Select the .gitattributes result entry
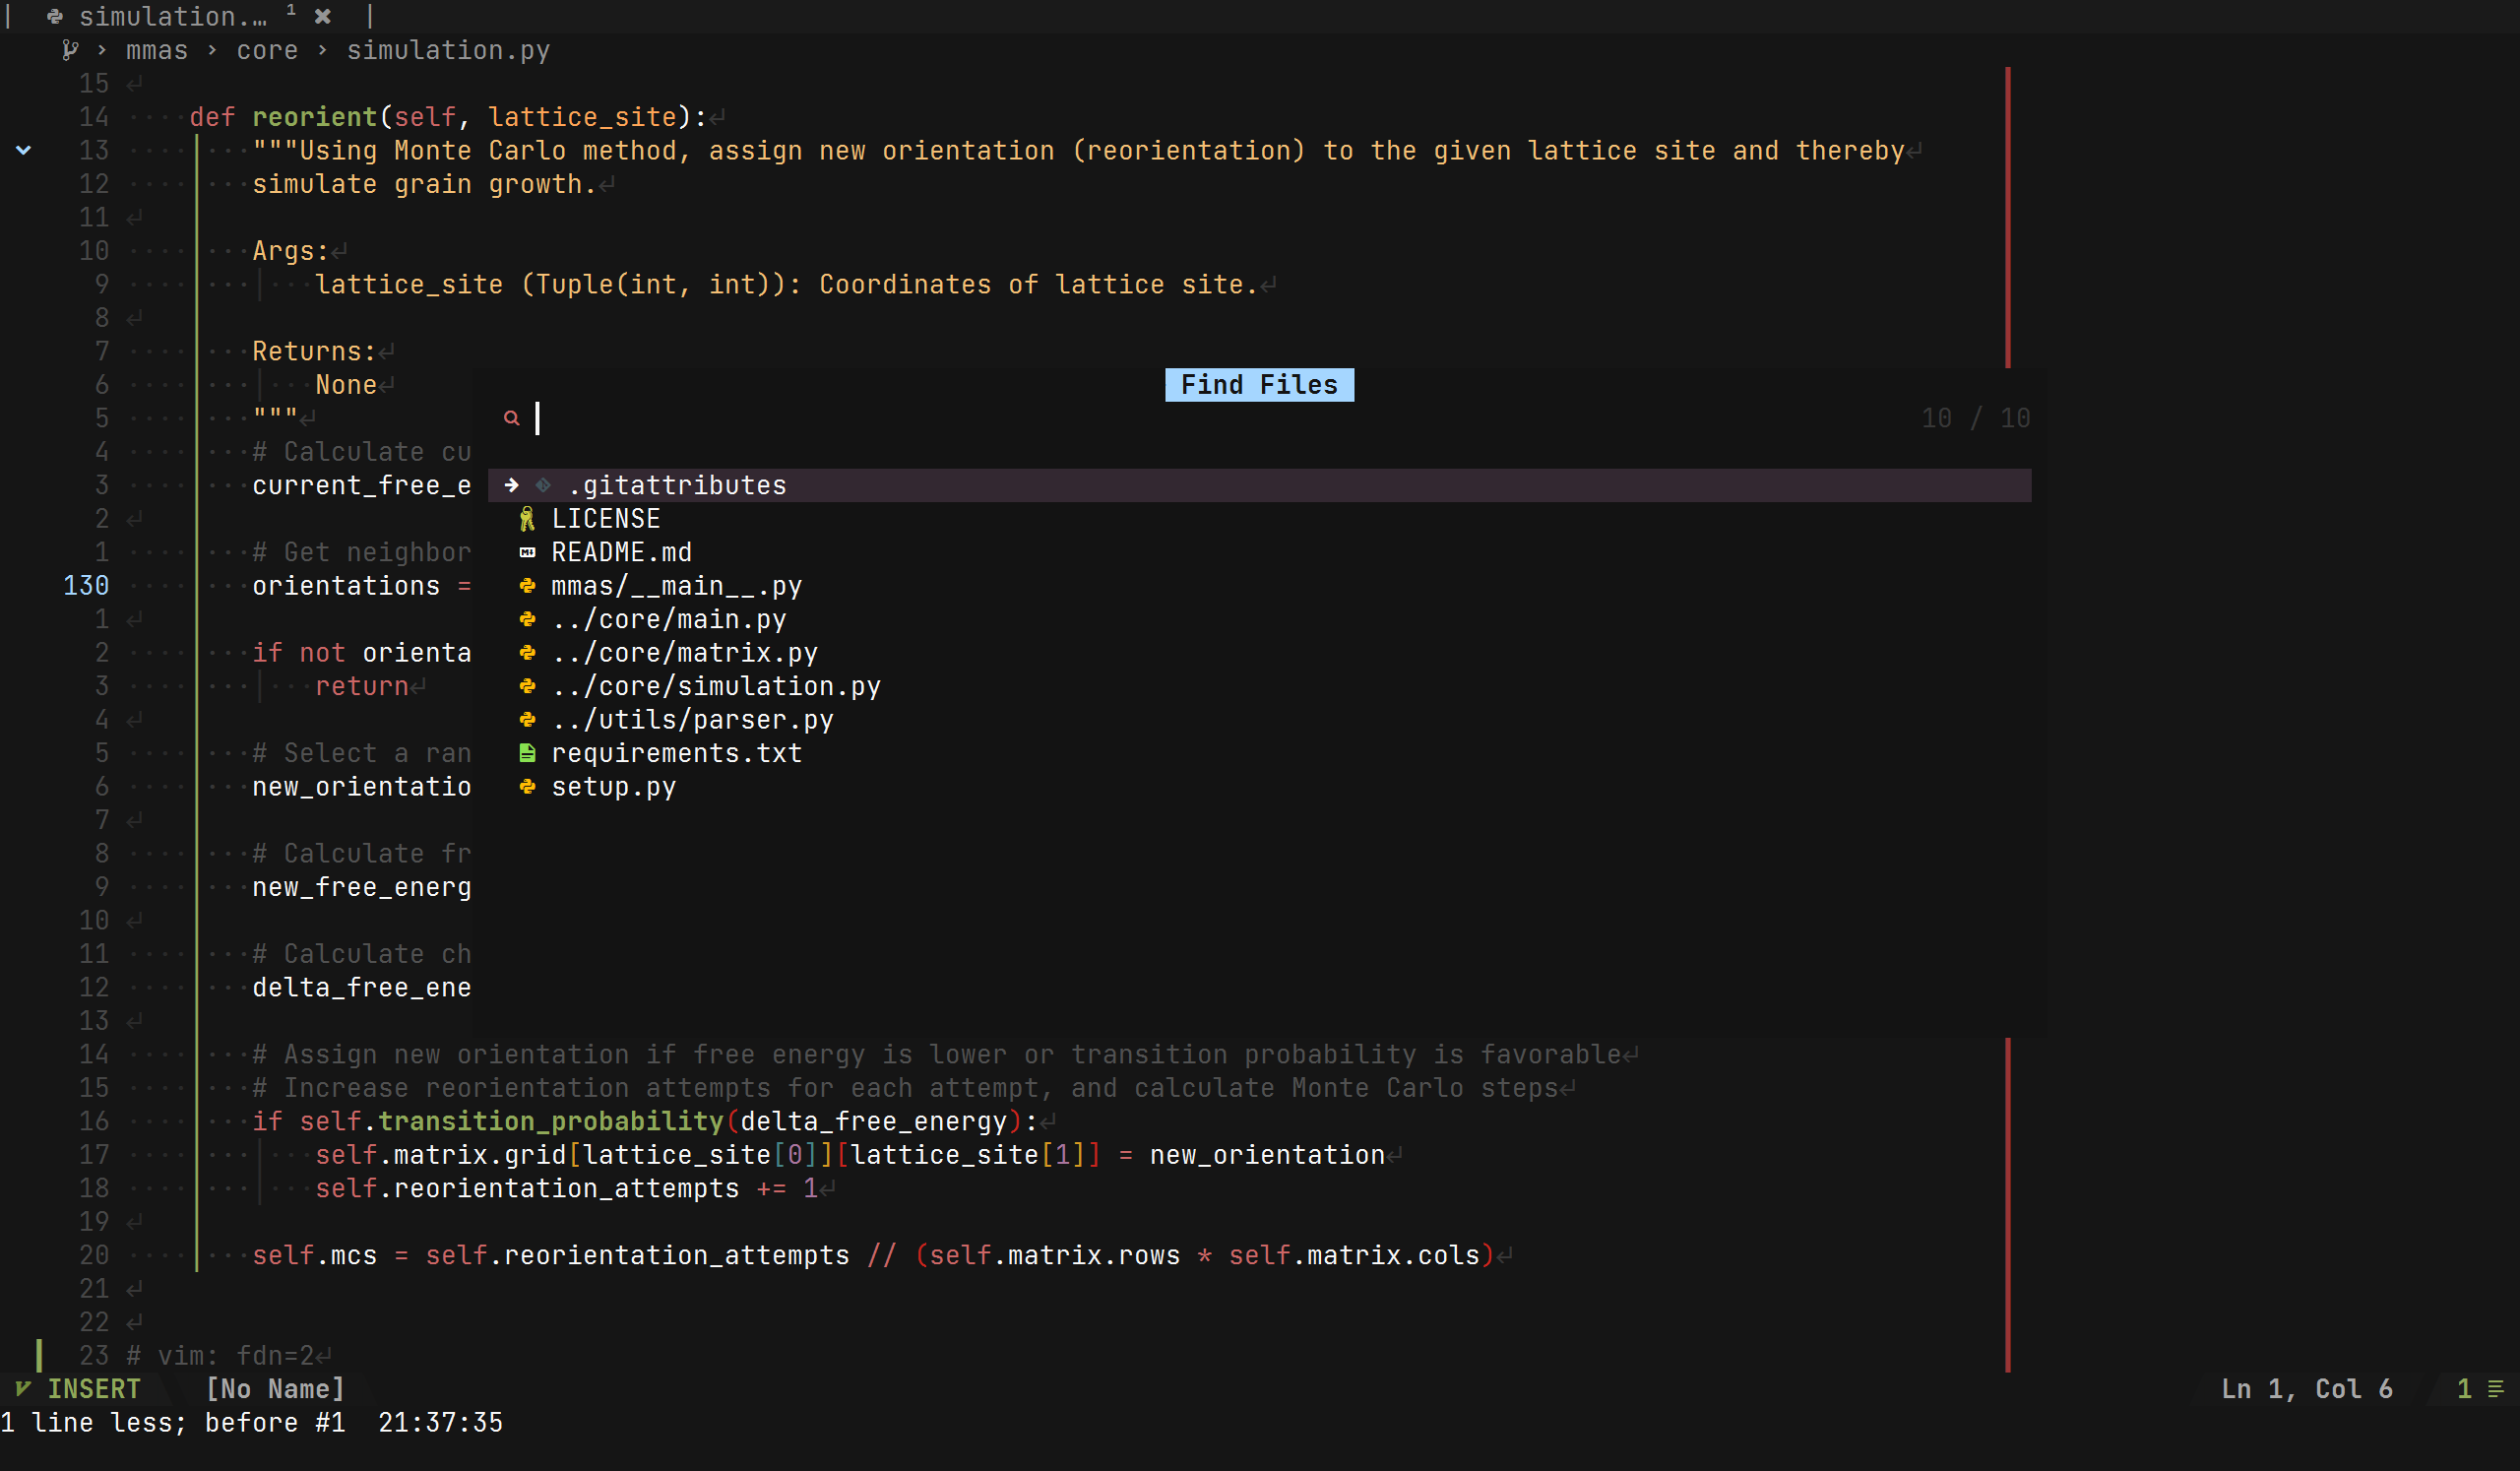The height and width of the screenshot is (1471, 2520). click(677, 486)
